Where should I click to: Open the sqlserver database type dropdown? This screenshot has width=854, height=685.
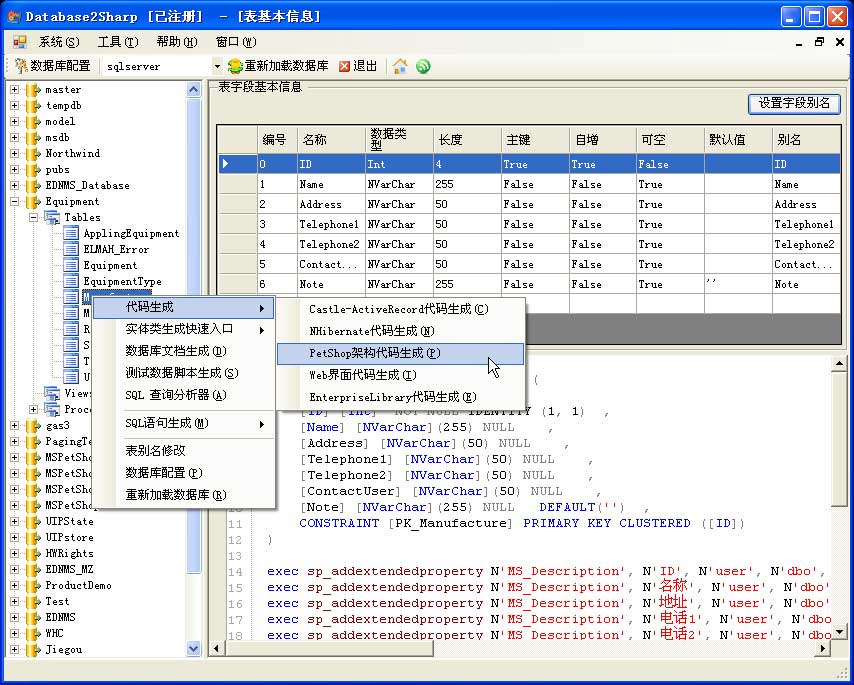click(x=217, y=66)
